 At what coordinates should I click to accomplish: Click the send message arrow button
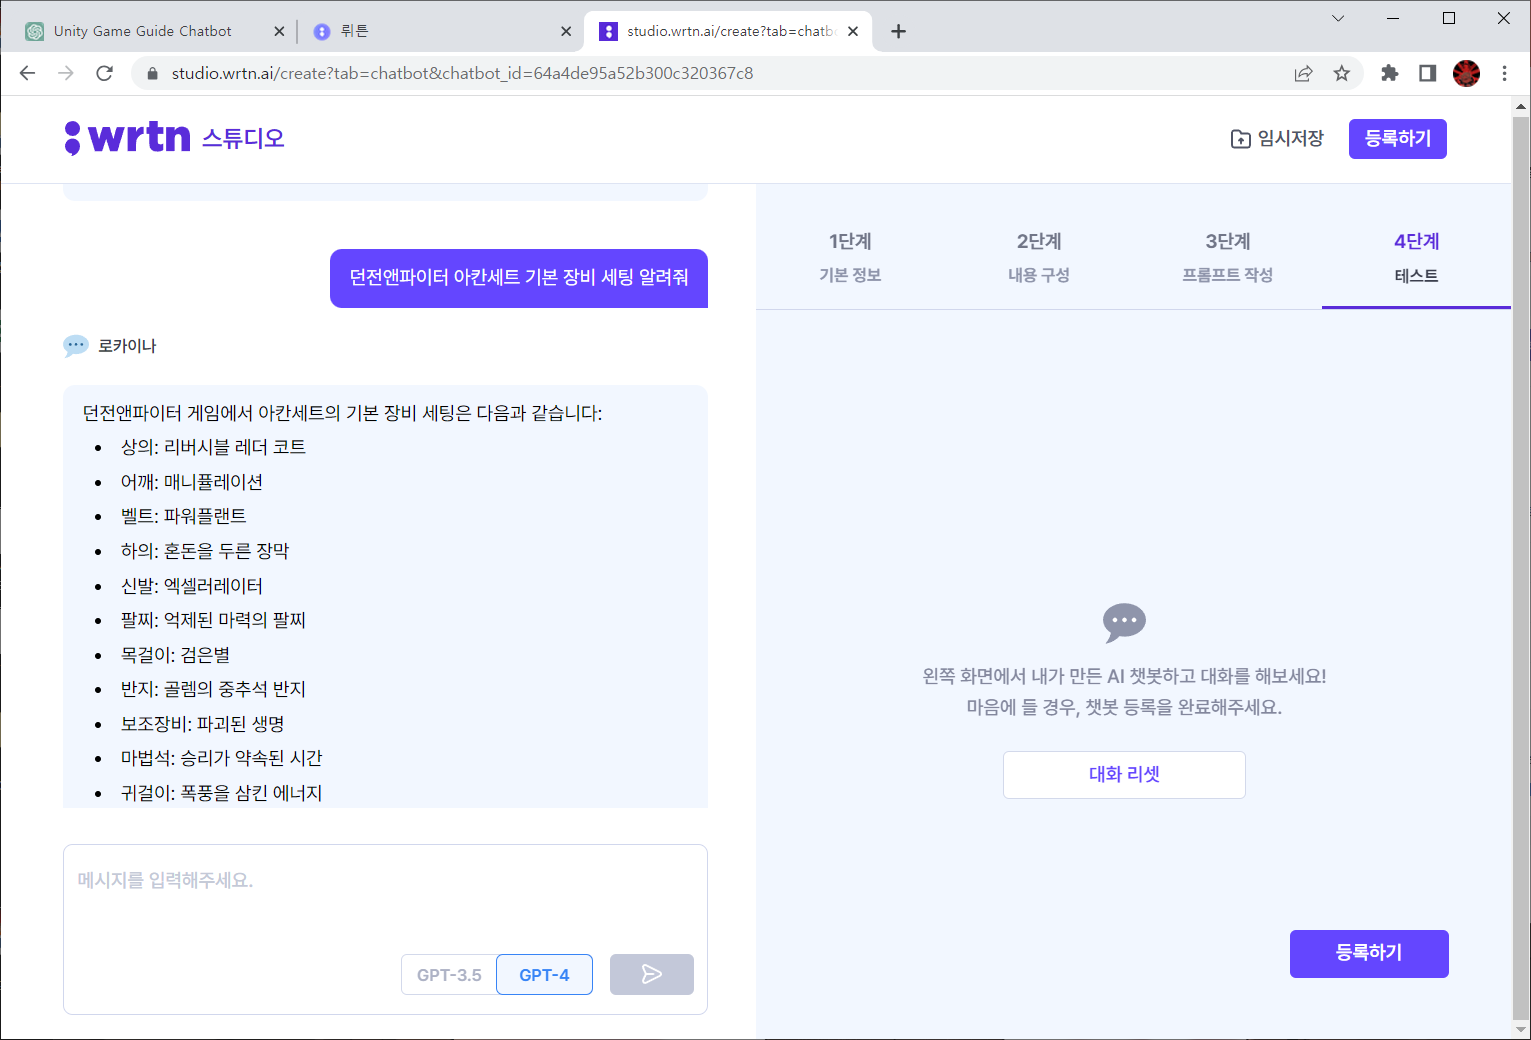tap(652, 975)
